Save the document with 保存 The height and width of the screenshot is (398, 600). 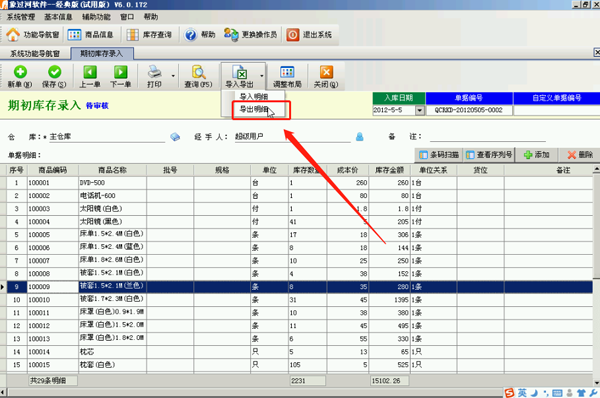pos(54,77)
